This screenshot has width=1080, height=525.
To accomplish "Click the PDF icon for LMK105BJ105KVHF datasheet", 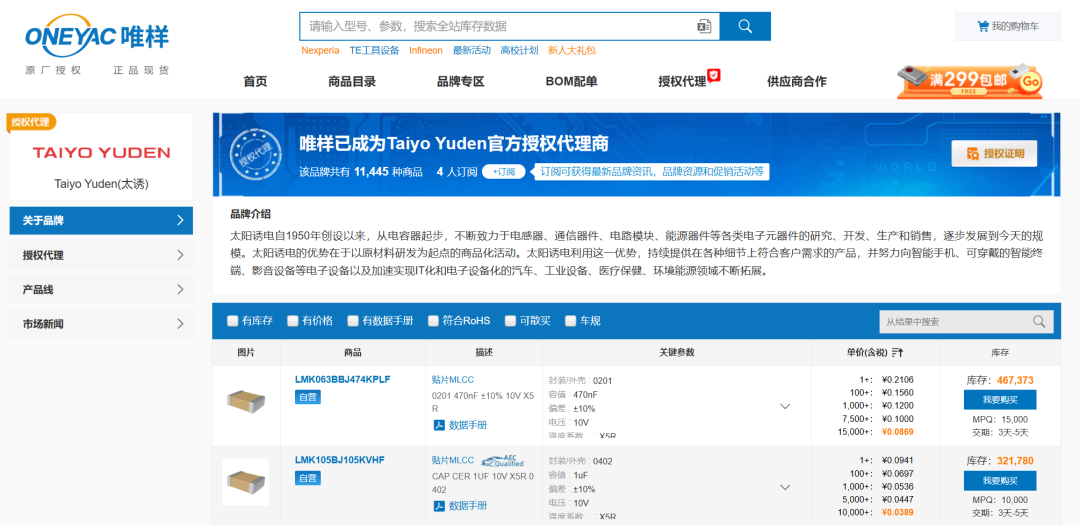I will (x=438, y=506).
